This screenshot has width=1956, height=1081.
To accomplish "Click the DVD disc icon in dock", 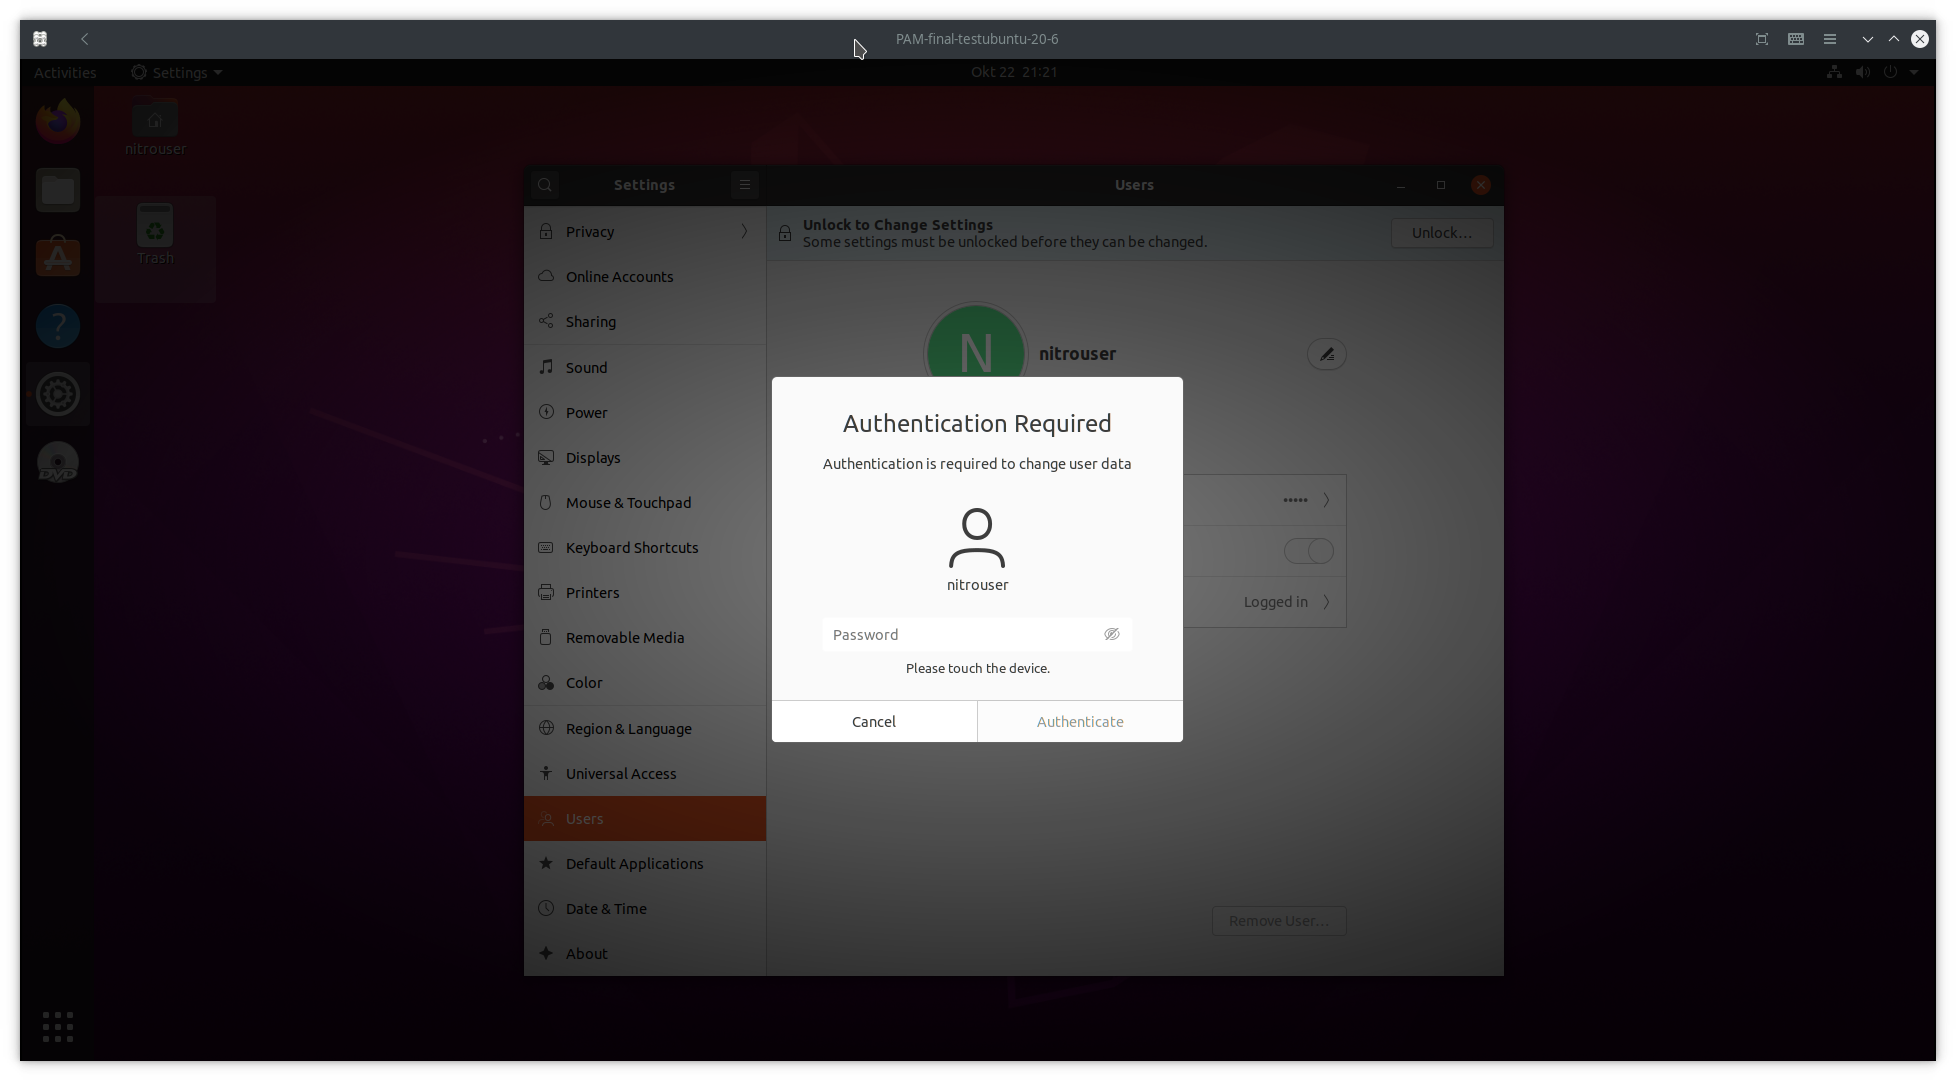I will [58, 462].
